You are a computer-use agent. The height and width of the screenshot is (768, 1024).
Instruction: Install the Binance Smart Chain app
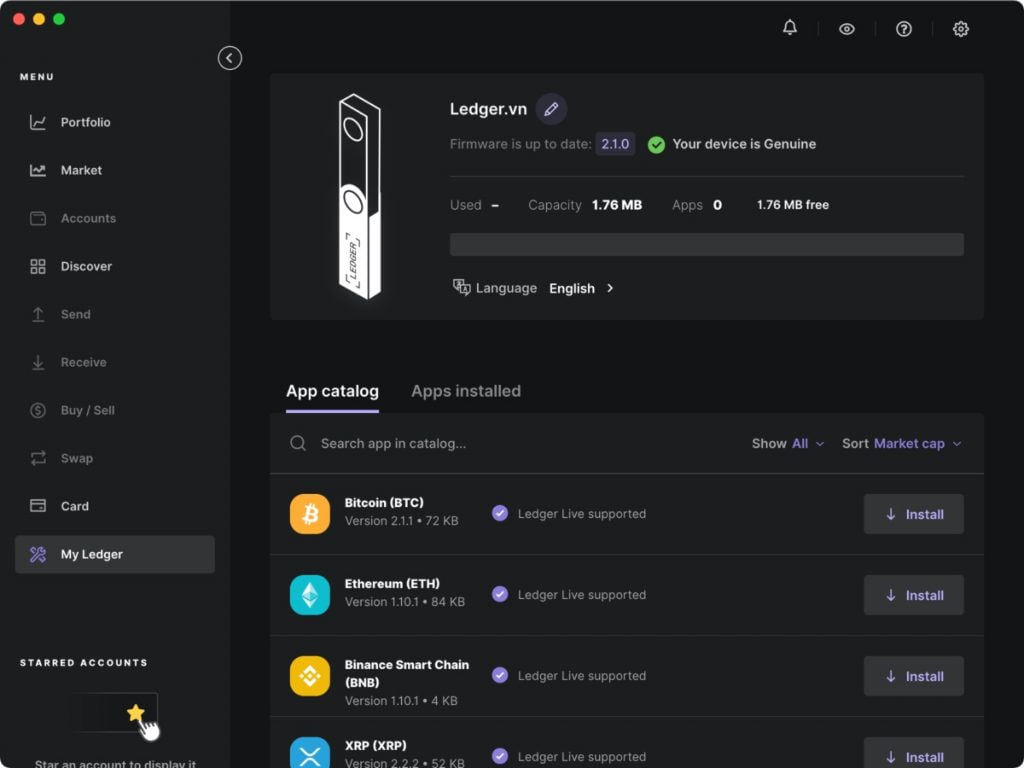pyautogui.click(x=914, y=676)
